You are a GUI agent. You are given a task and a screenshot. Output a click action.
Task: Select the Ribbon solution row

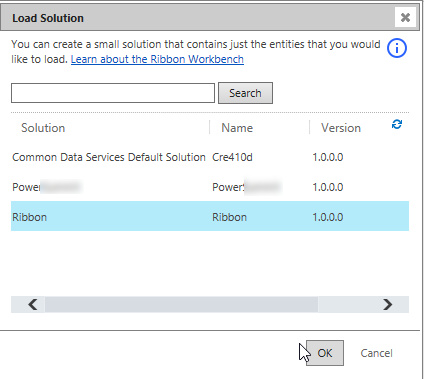pos(210,216)
